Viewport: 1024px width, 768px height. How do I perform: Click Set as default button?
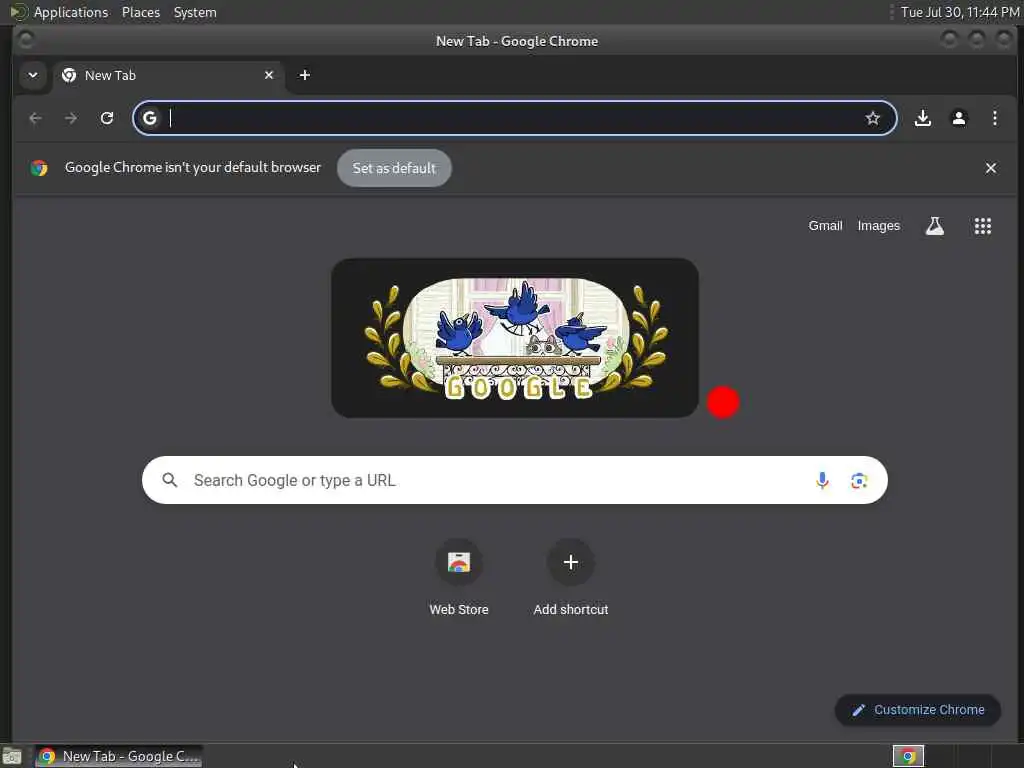394,168
